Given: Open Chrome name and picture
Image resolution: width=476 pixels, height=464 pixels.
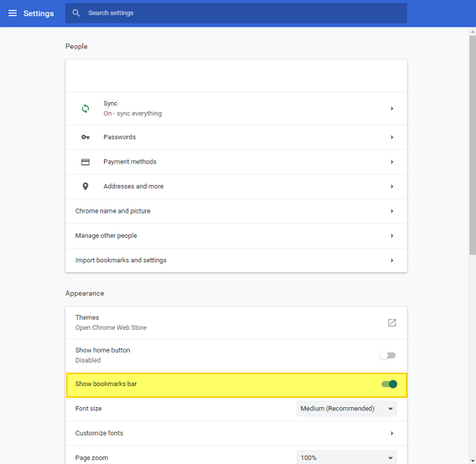Looking at the screenshot, I should 236,211.
